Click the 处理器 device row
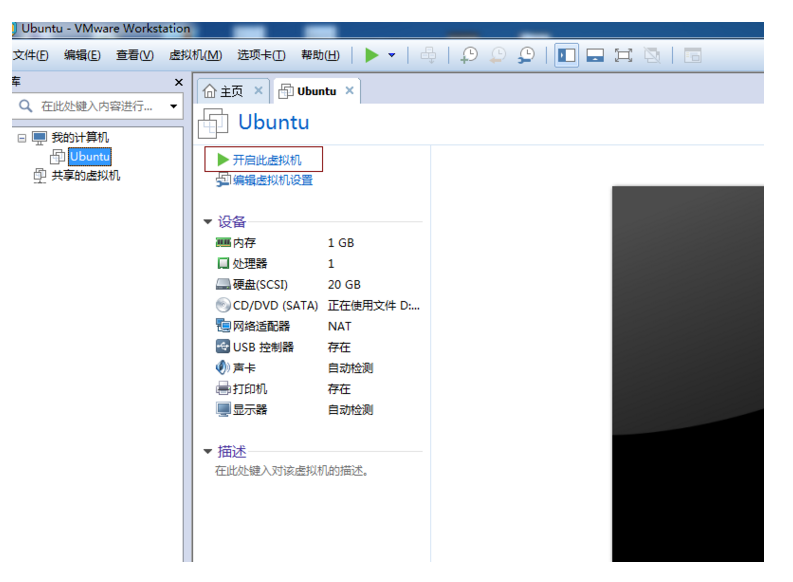The width and height of the screenshot is (793, 582). pyautogui.click(x=318, y=263)
